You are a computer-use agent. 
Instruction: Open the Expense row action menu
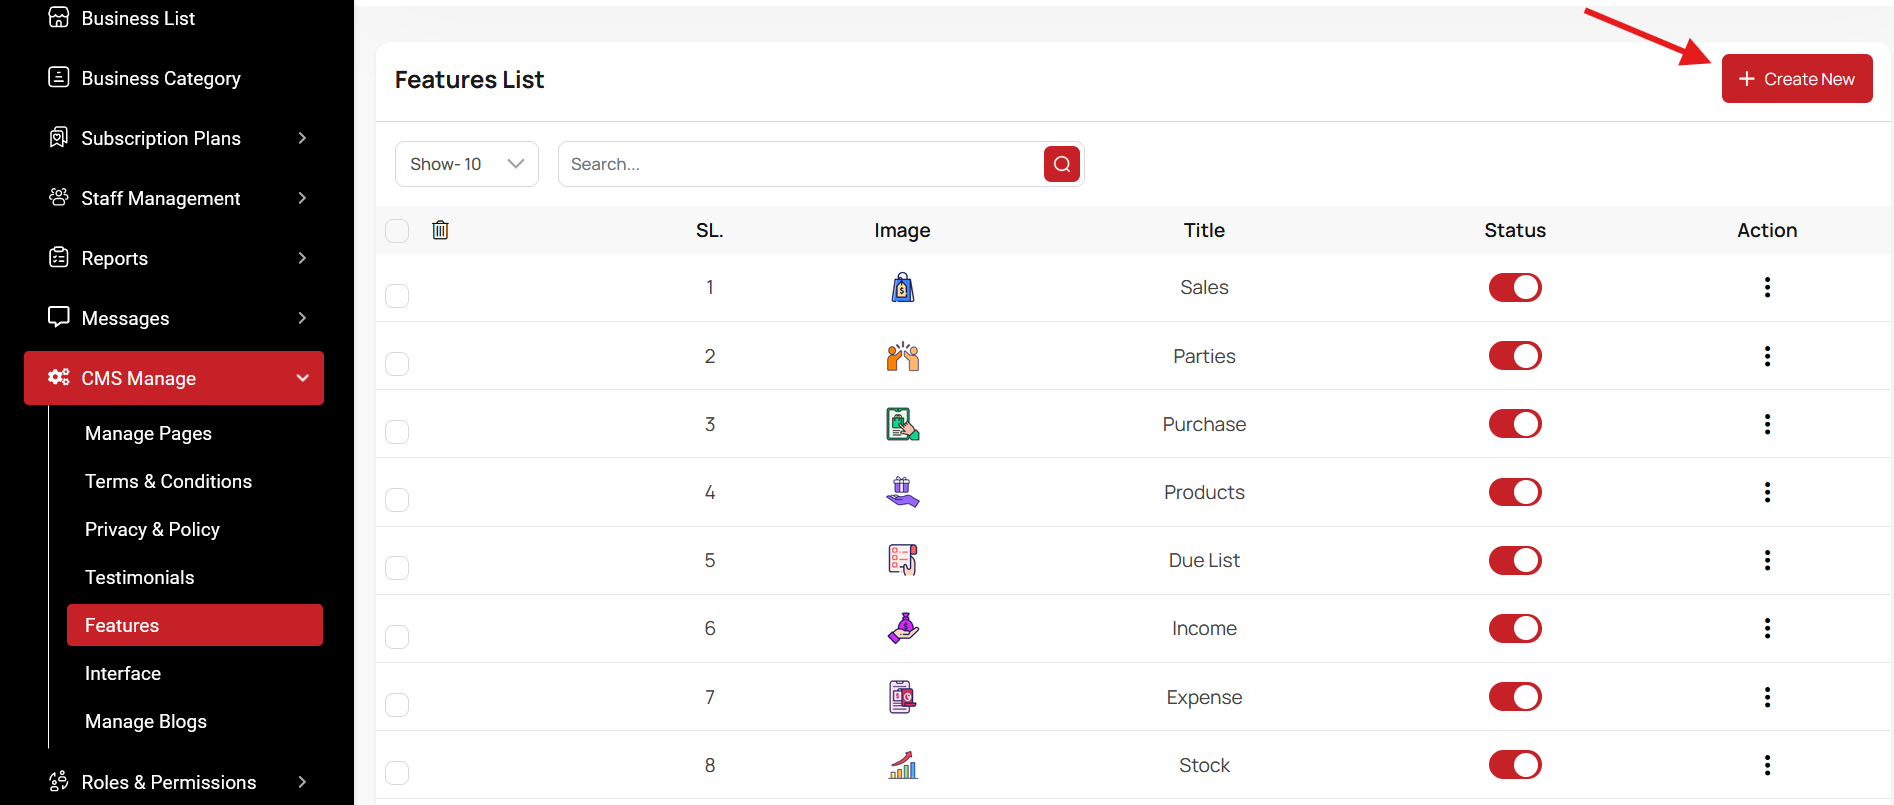(1766, 697)
